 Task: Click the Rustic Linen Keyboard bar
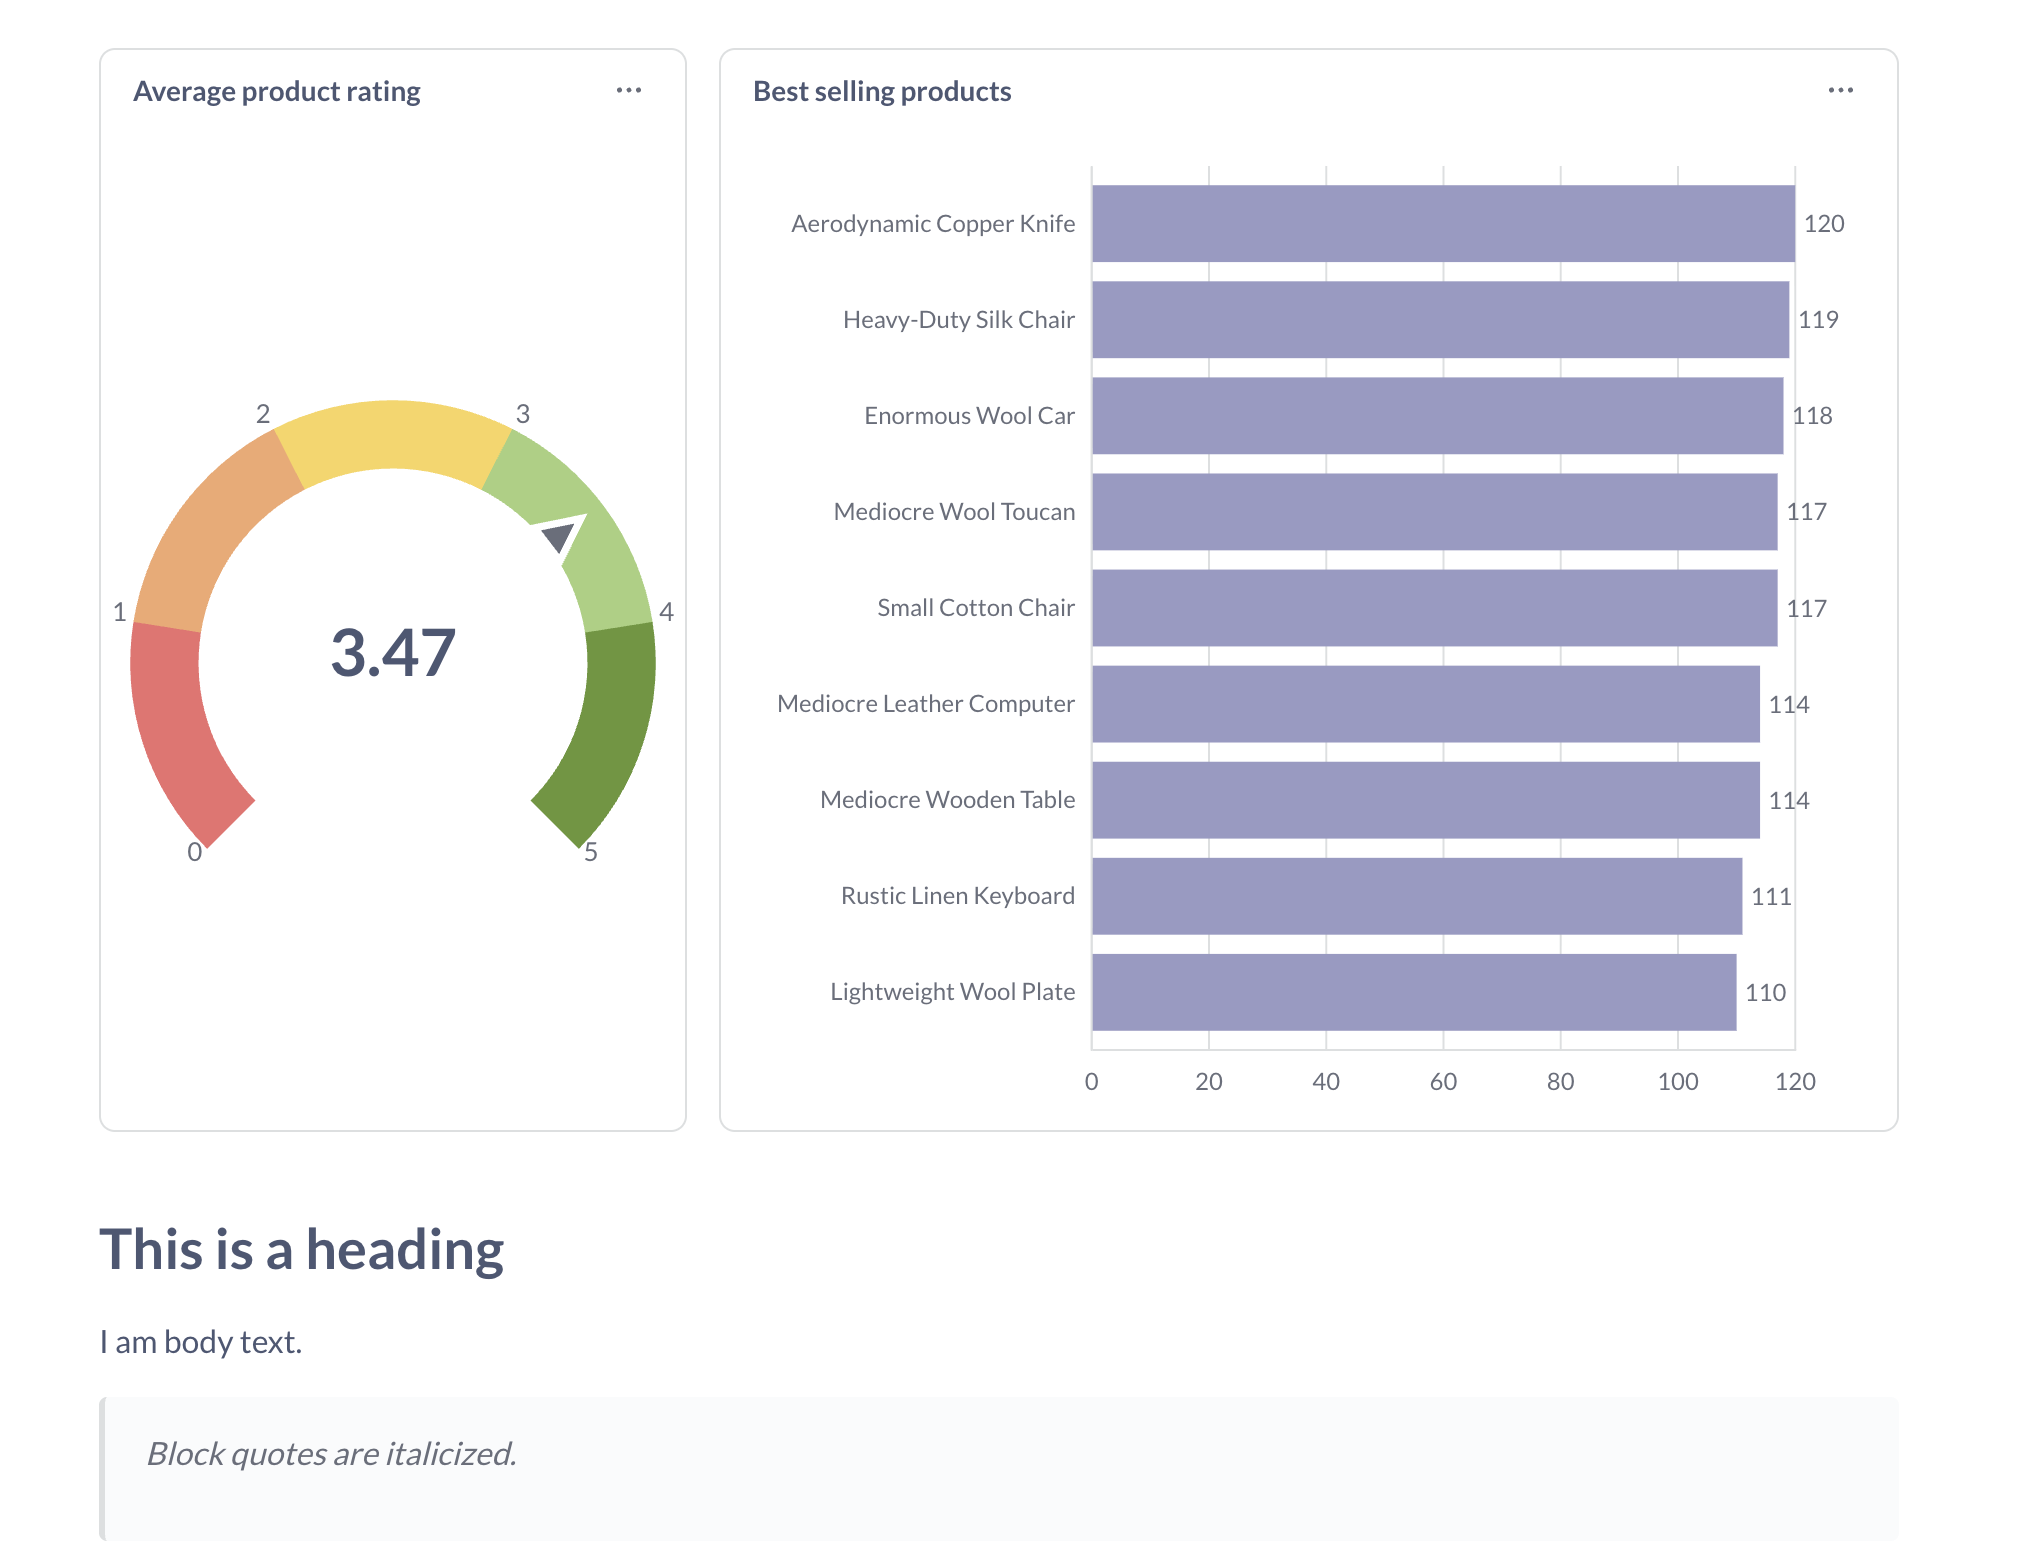[x=1416, y=896]
